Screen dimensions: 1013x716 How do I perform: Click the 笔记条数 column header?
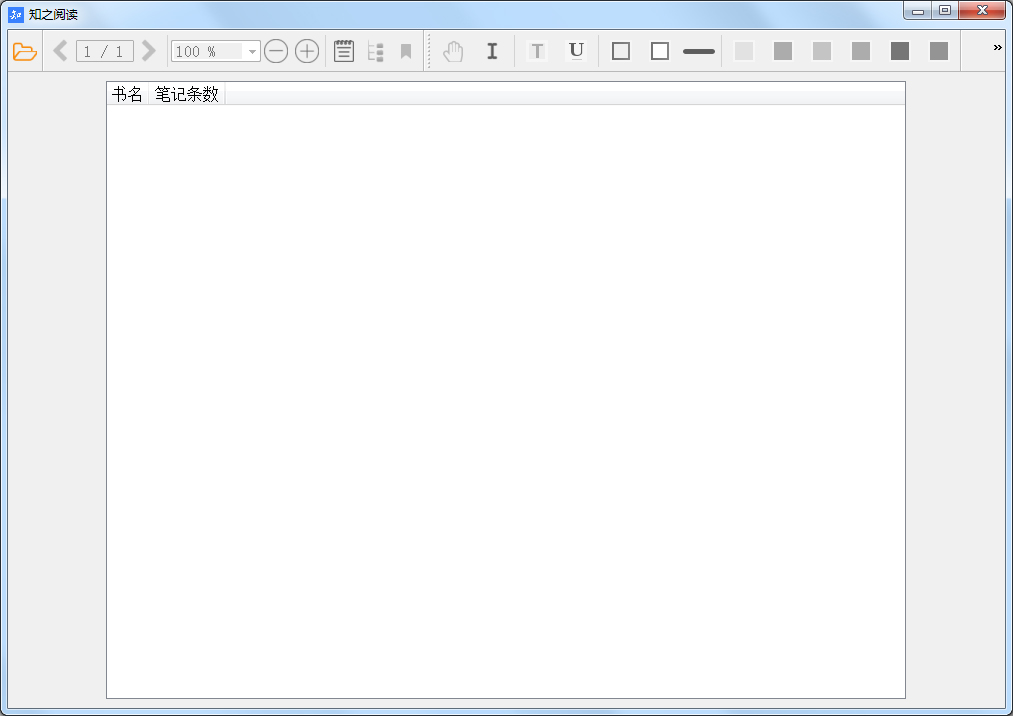188,92
